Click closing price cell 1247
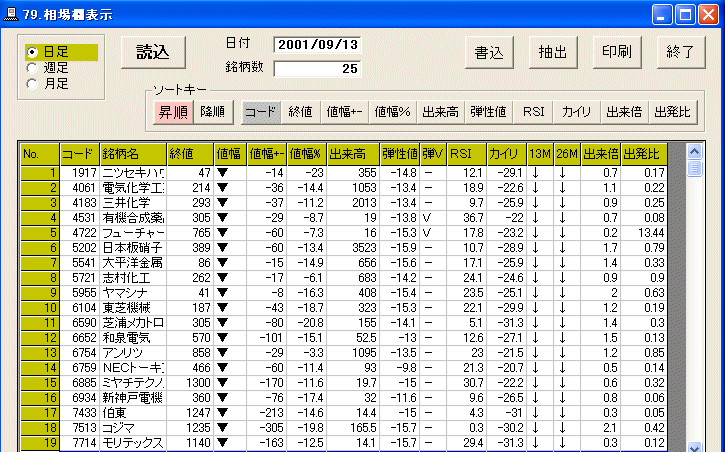The height and width of the screenshot is (452, 725). click(190, 413)
